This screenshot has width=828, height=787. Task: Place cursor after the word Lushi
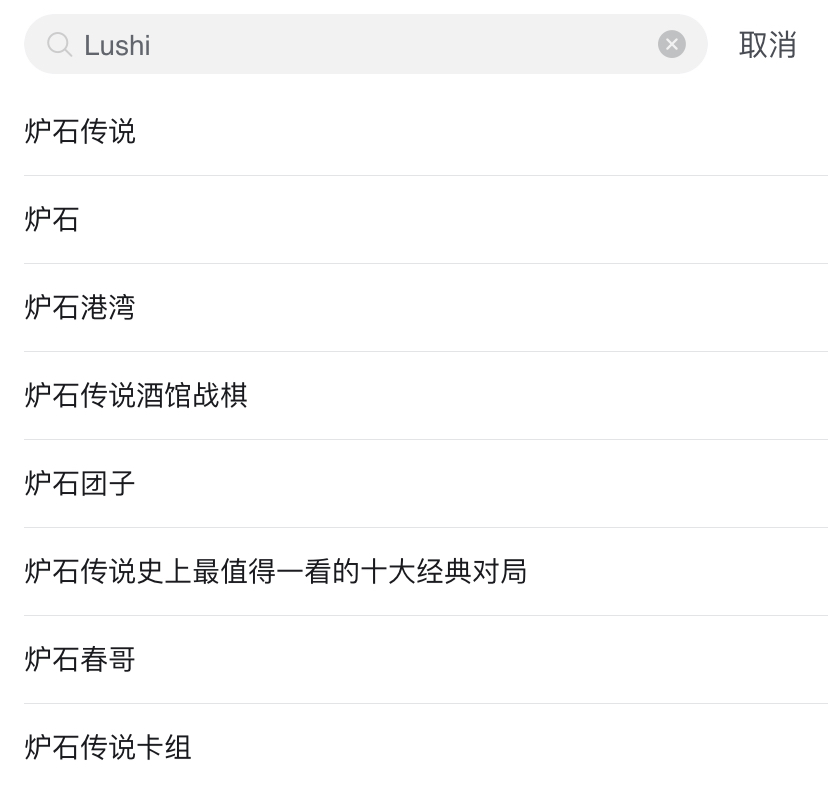(152, 45)
